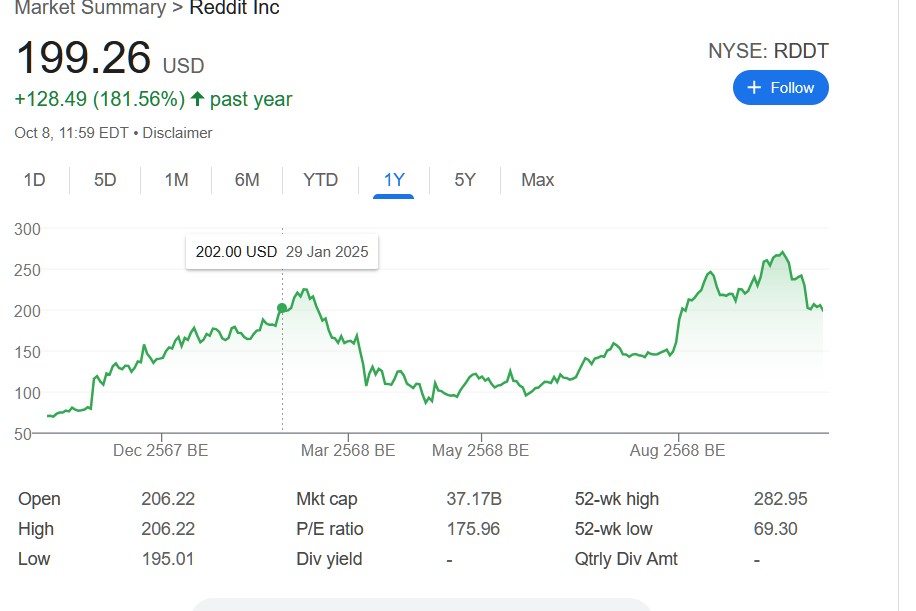
Task: Select the Max range tab
Action: [x=537, y=179]
